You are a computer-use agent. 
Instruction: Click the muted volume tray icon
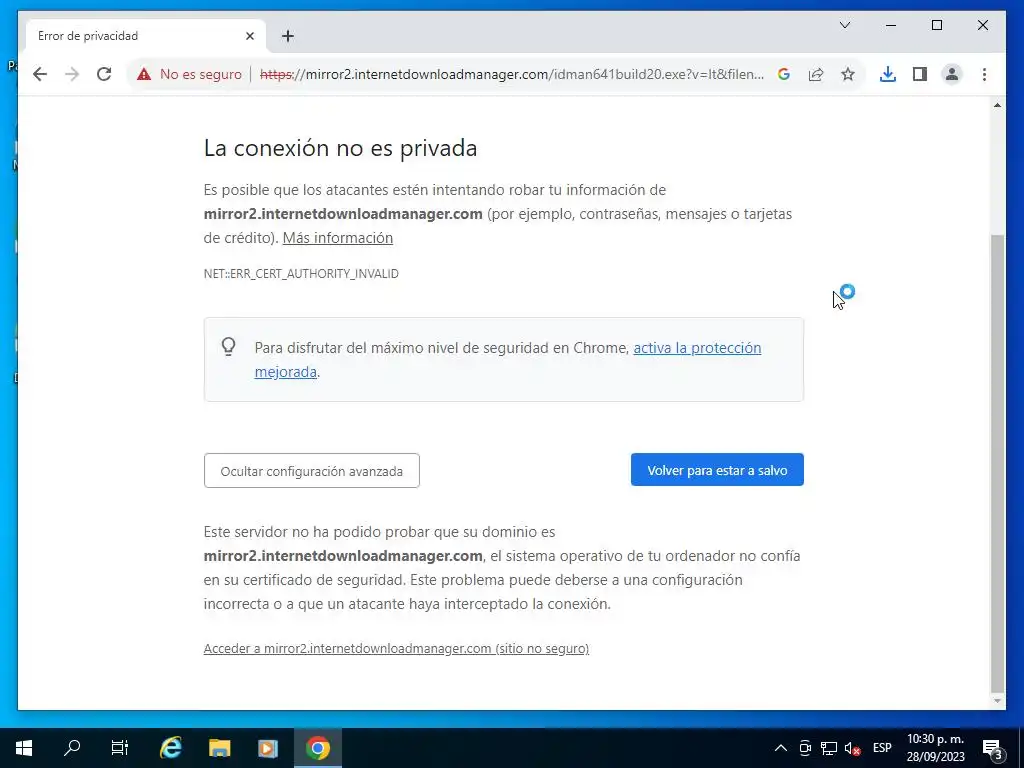[852, 748]
